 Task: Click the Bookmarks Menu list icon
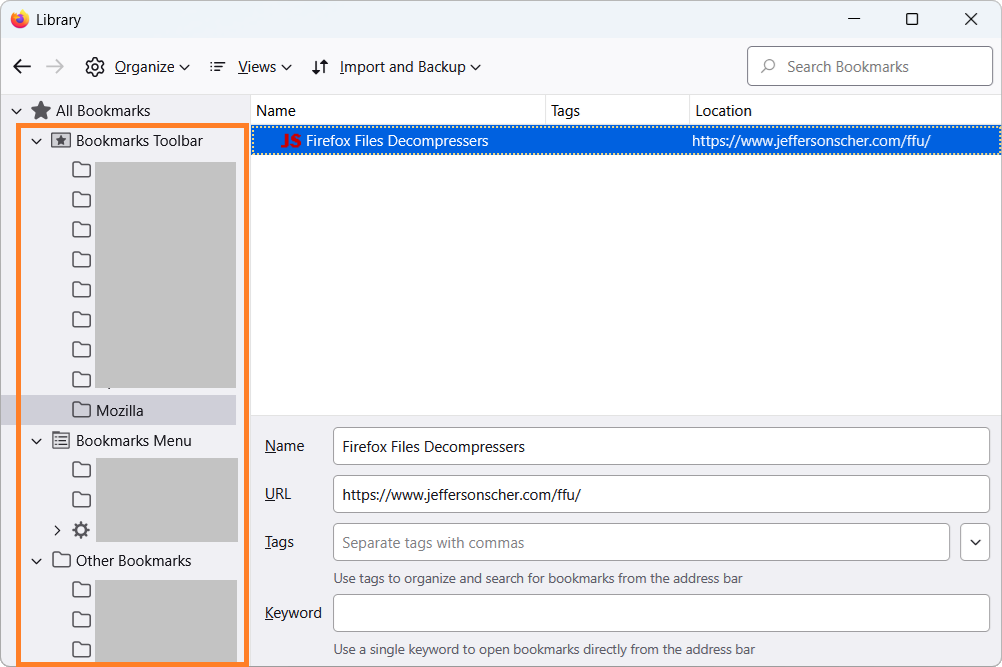pyautogui.click(x=61, y=441)
